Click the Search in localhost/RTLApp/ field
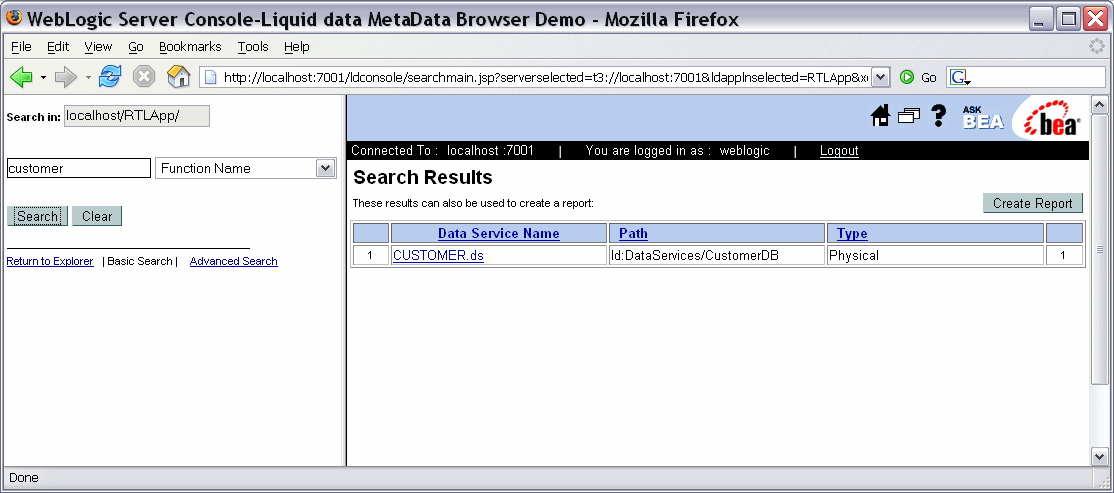 click(137, 117)
